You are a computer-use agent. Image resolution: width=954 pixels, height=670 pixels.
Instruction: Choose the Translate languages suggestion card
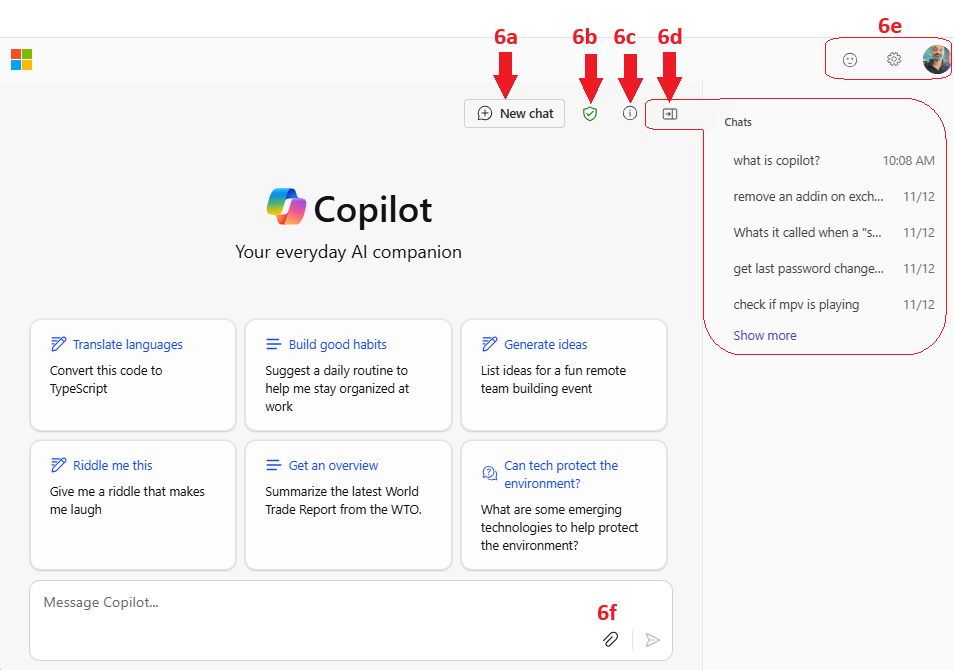coord(133,375)
